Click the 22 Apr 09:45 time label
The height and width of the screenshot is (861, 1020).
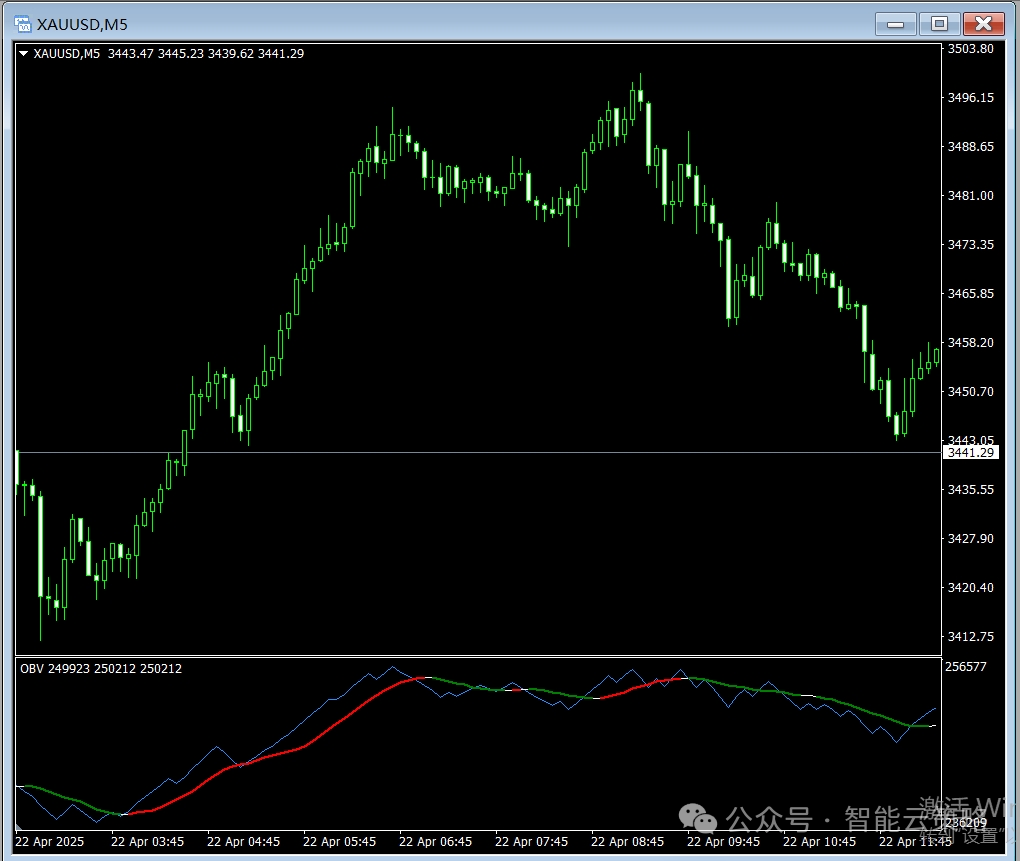pos(723,841)
